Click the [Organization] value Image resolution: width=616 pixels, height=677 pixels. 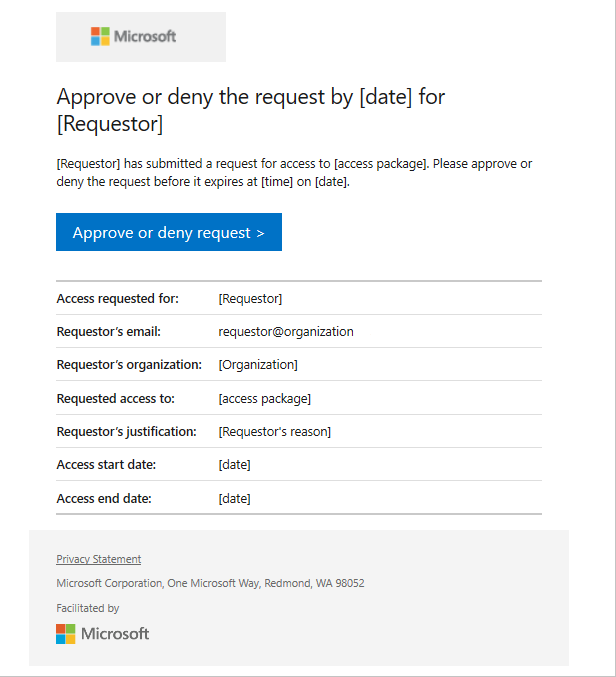[258, 365]
